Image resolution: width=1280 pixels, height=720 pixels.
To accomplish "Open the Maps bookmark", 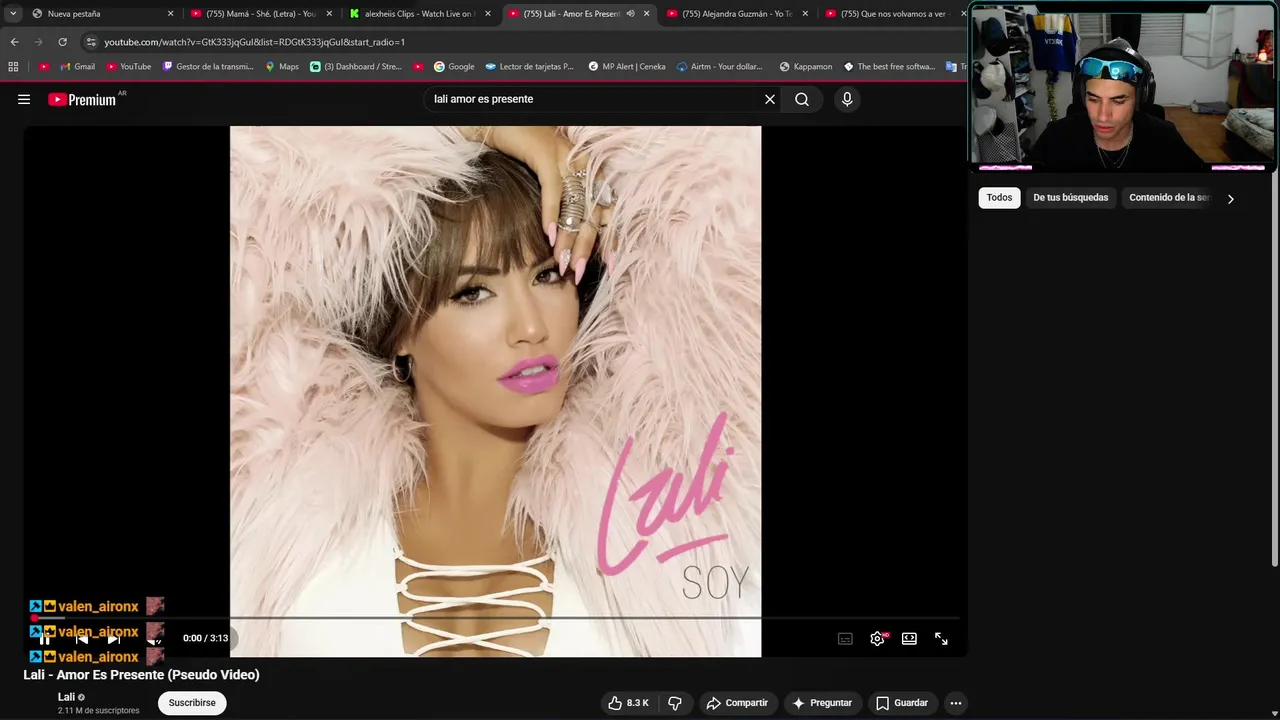I will 282,67.
